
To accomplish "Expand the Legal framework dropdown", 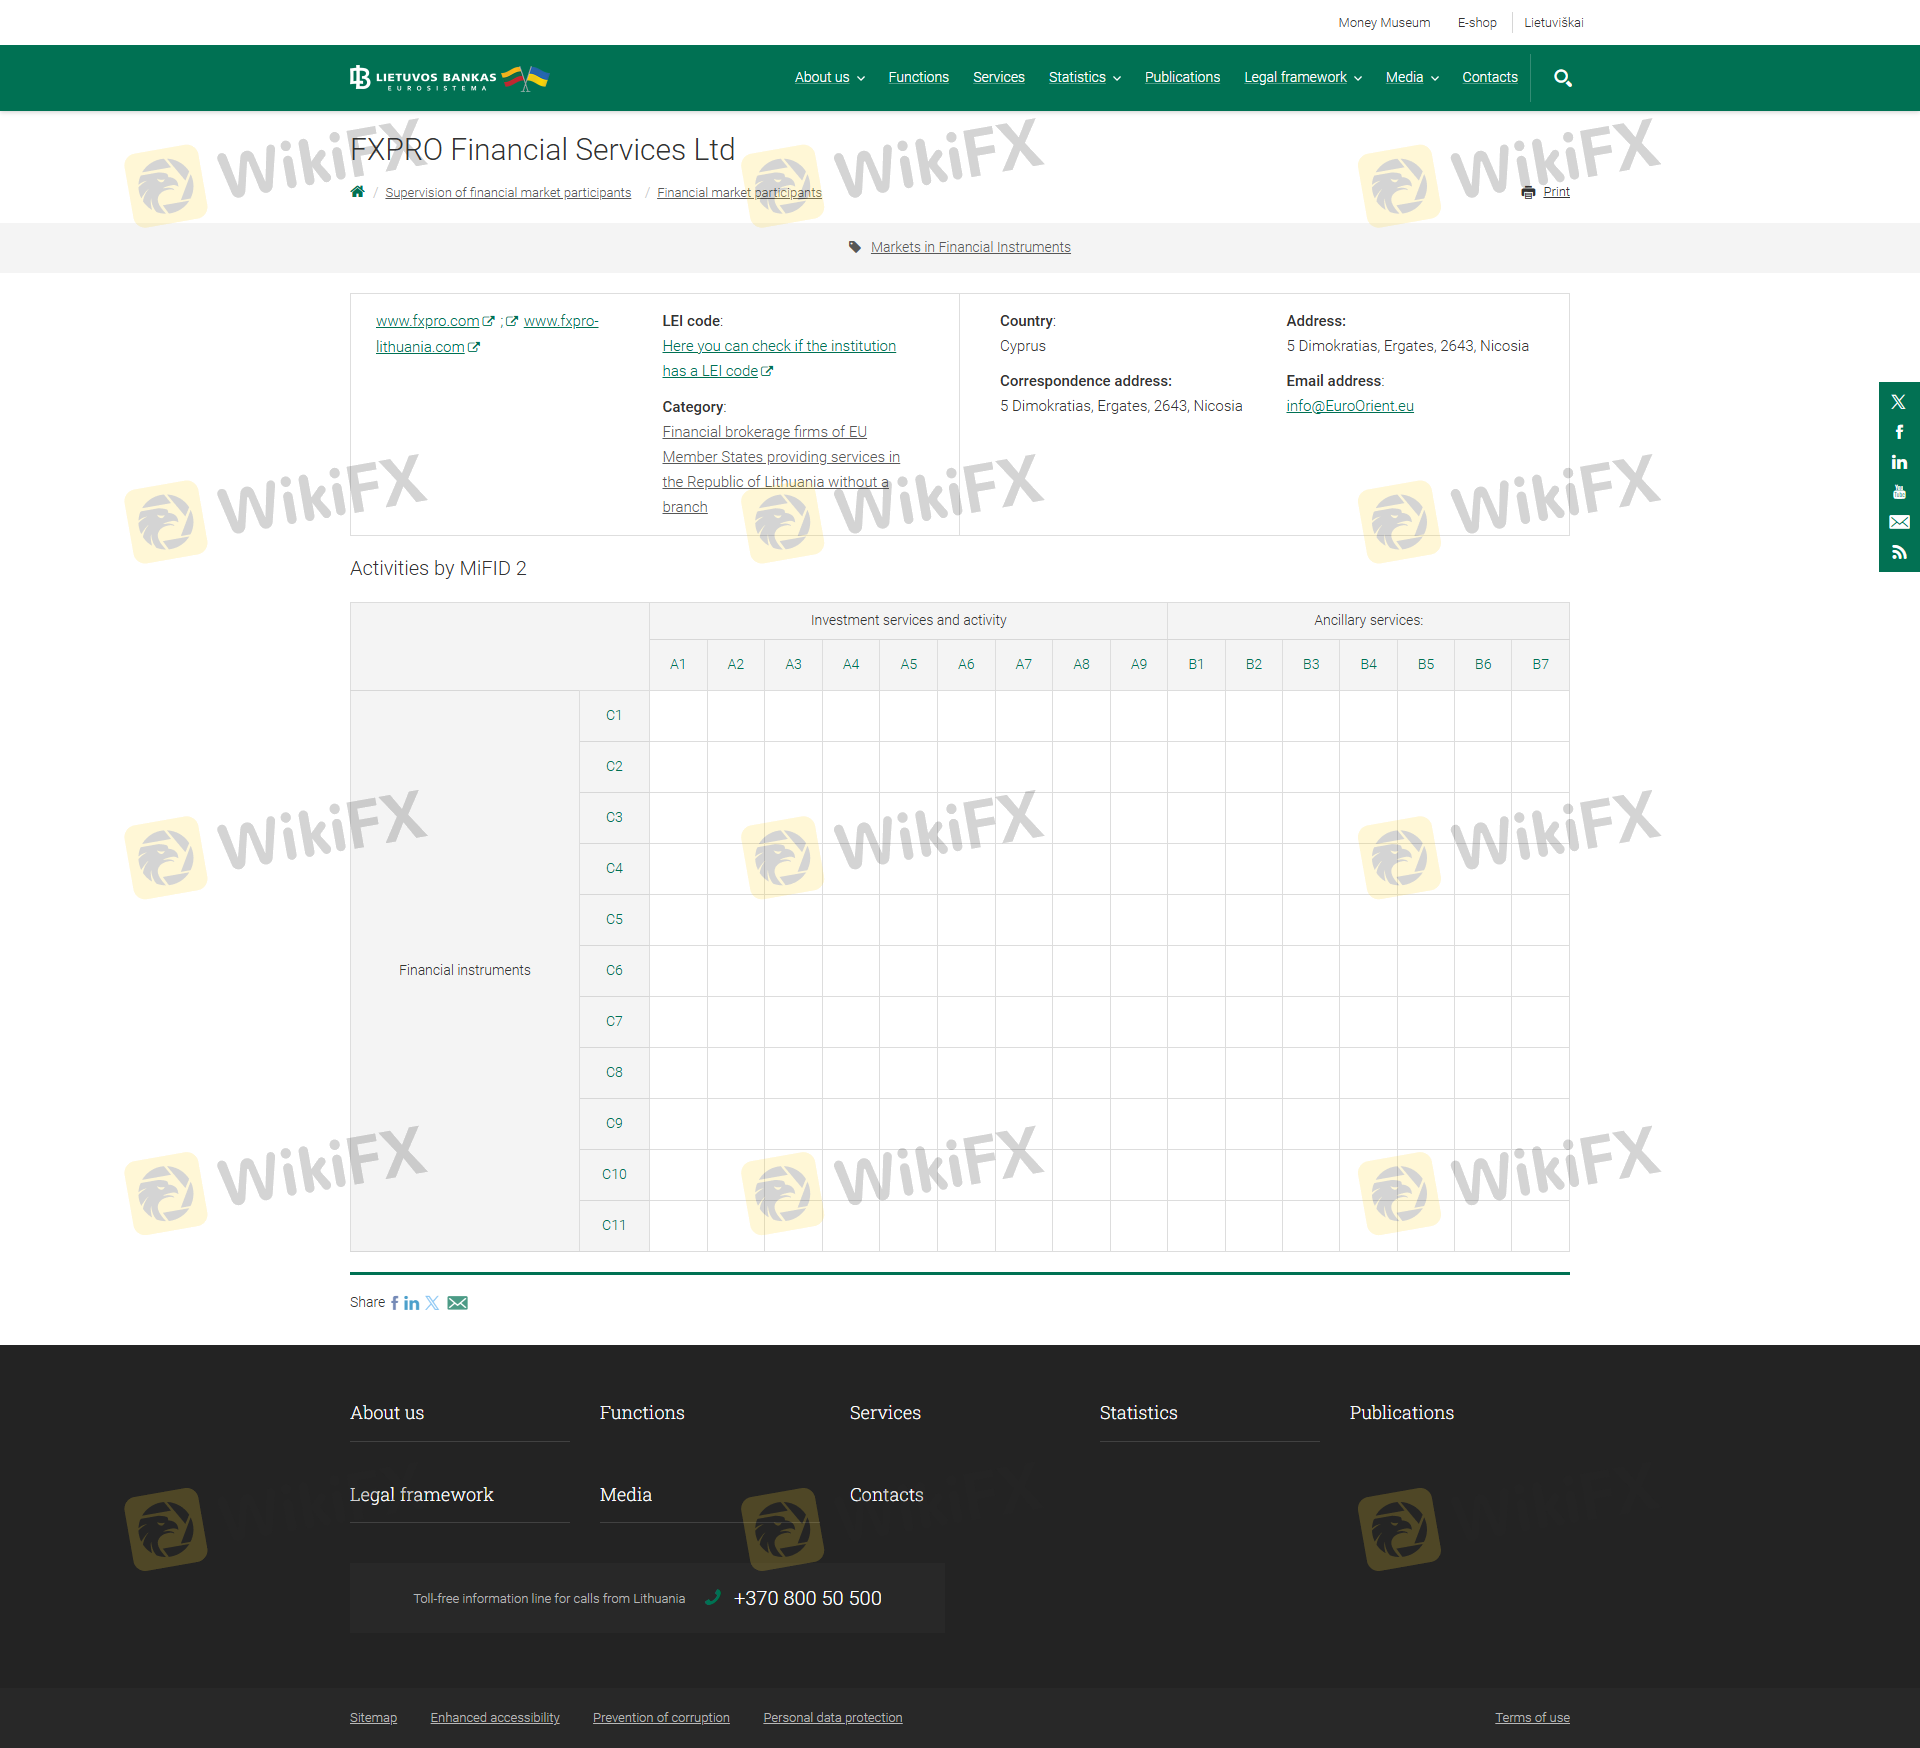I will [1302, 78].
